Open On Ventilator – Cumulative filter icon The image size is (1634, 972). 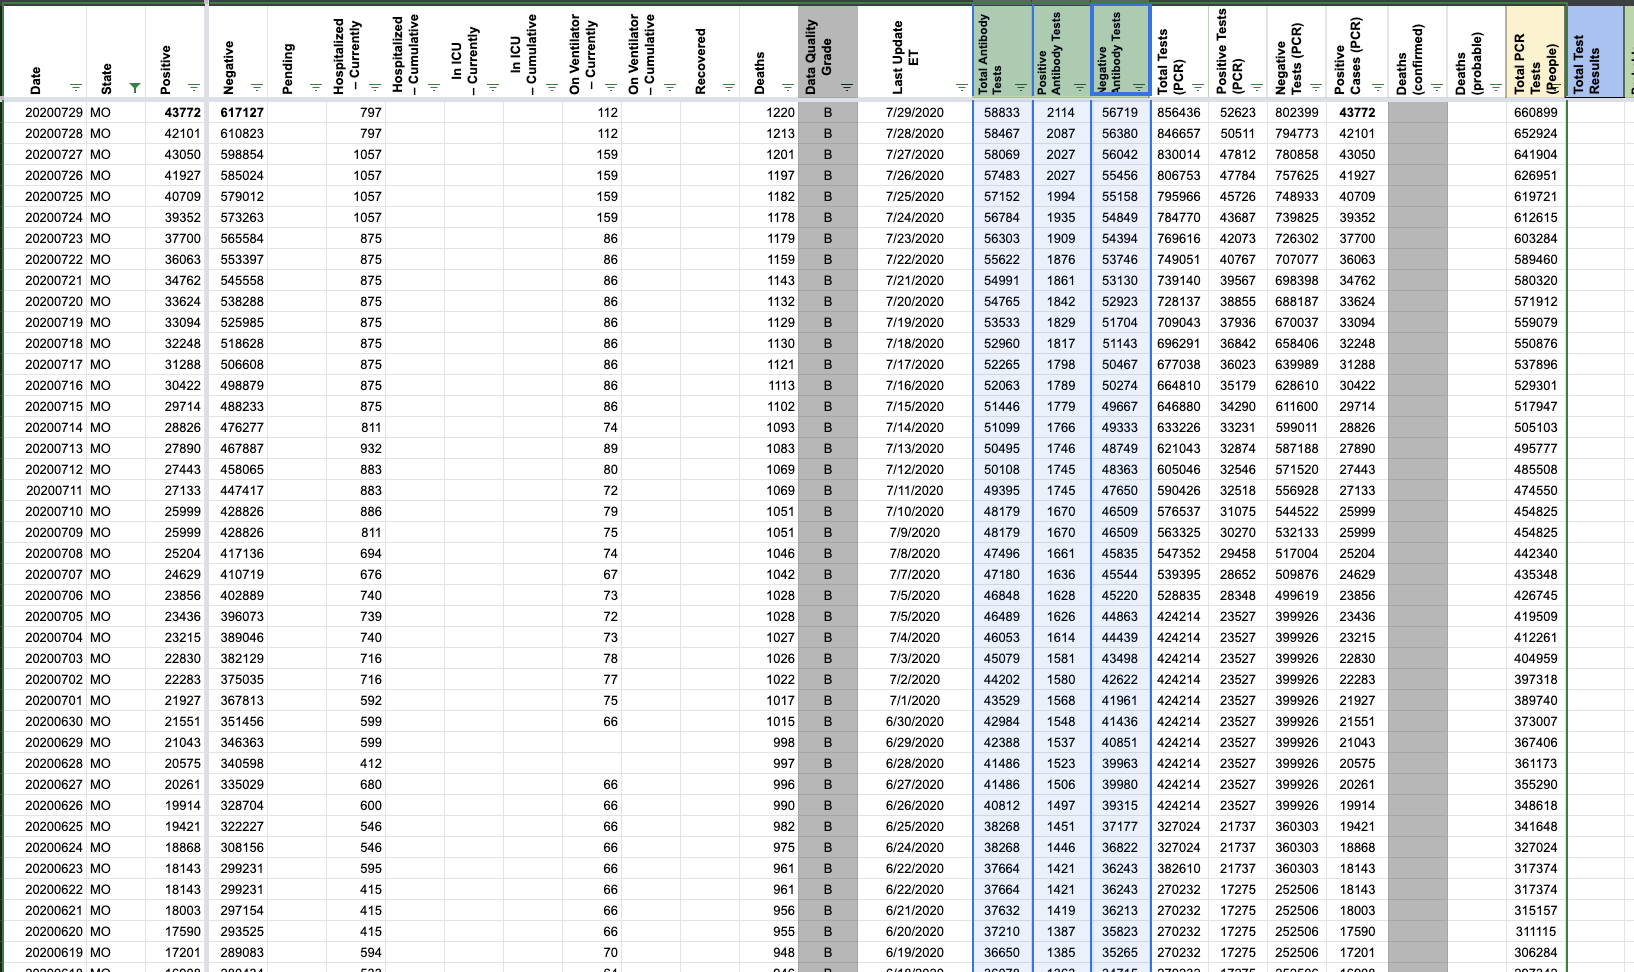669,88
